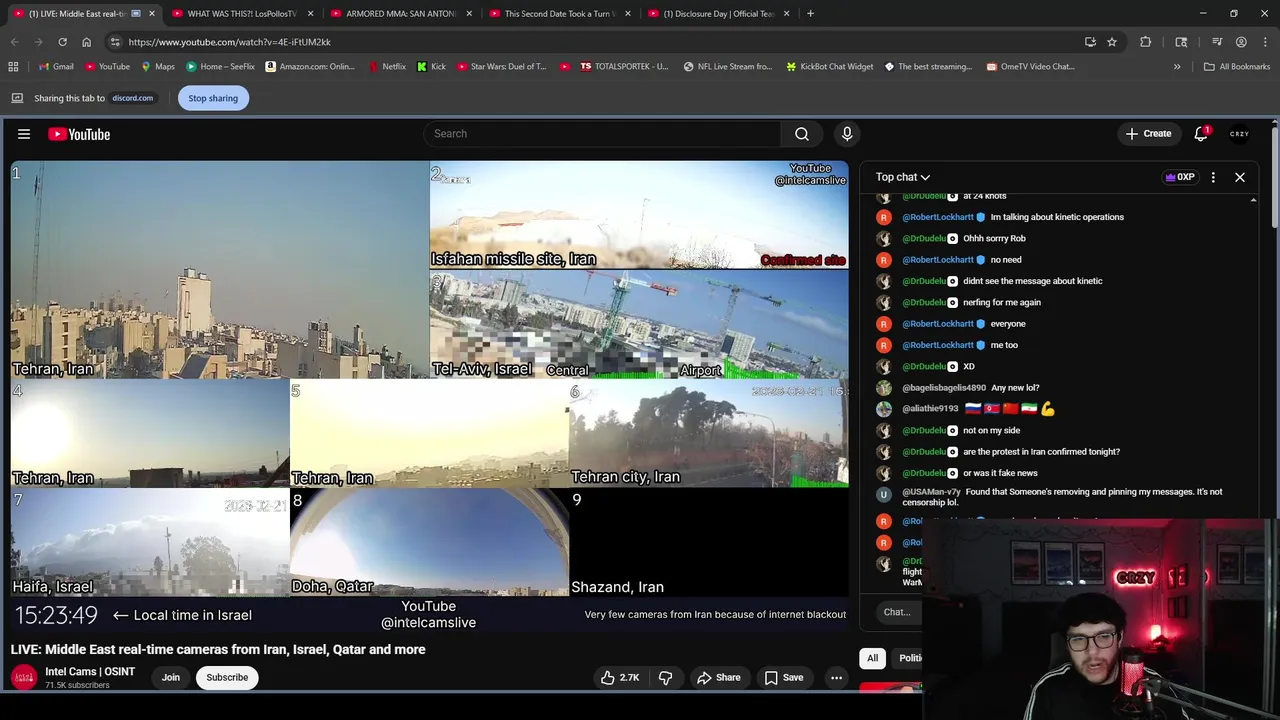Image resolution: width=1280 pixels, height=720 pixels.
Task: Click the Create button
Action: (1148, 134)
